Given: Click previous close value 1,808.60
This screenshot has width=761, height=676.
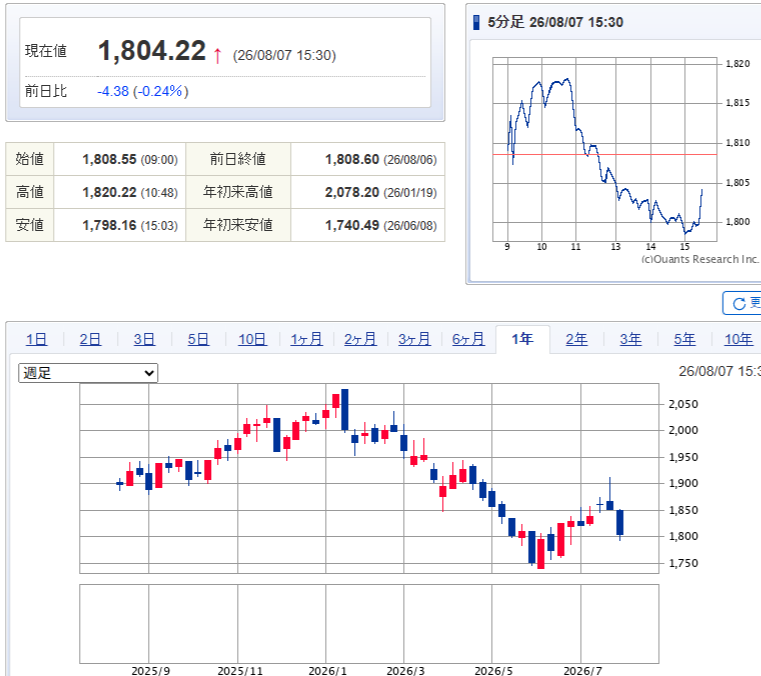Looking at the screenshot, I should (352, 159).
